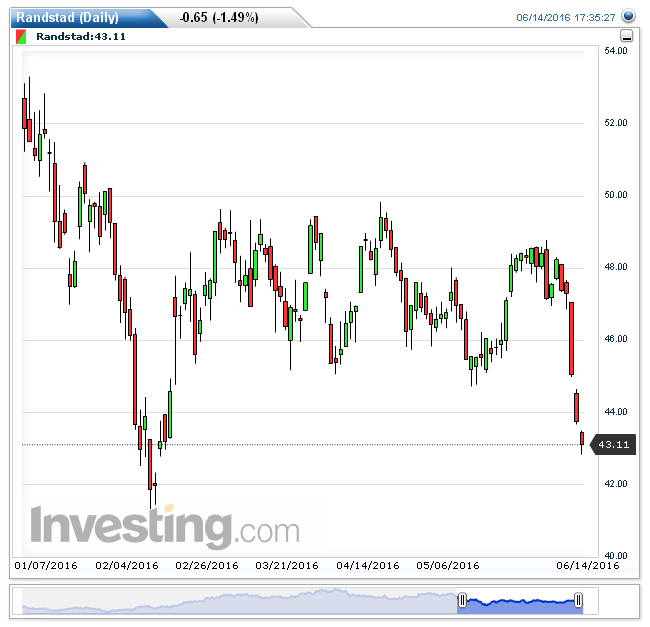Viewport: 650px width, 627px height.
Task: Click the 42.00 price axis label
Action: (616, 484)
